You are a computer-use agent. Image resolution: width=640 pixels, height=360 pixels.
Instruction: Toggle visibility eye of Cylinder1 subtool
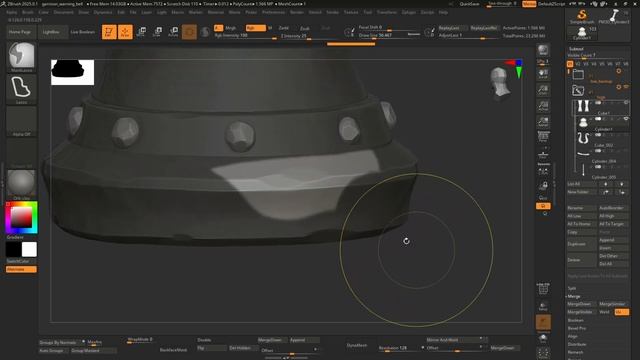626,119
